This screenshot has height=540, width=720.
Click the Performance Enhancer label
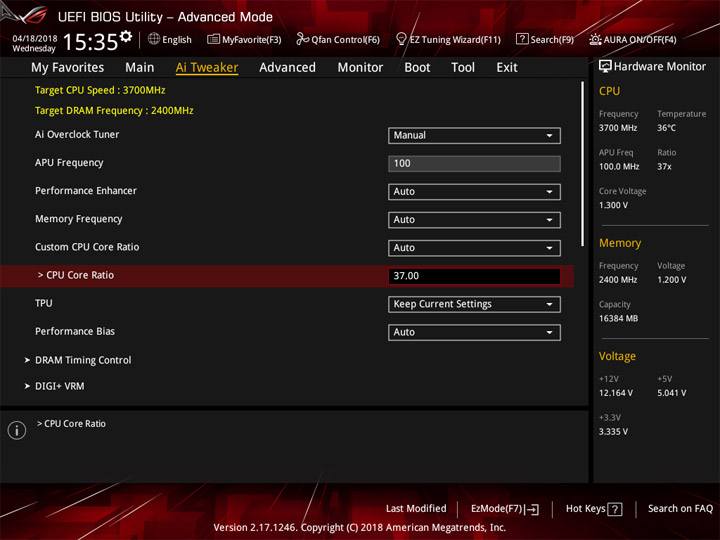point(86,191)
